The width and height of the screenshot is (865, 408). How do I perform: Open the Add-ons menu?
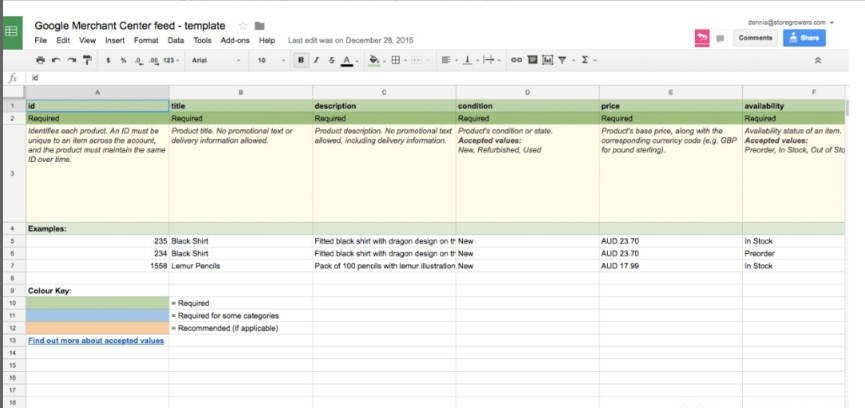[235, 40]
